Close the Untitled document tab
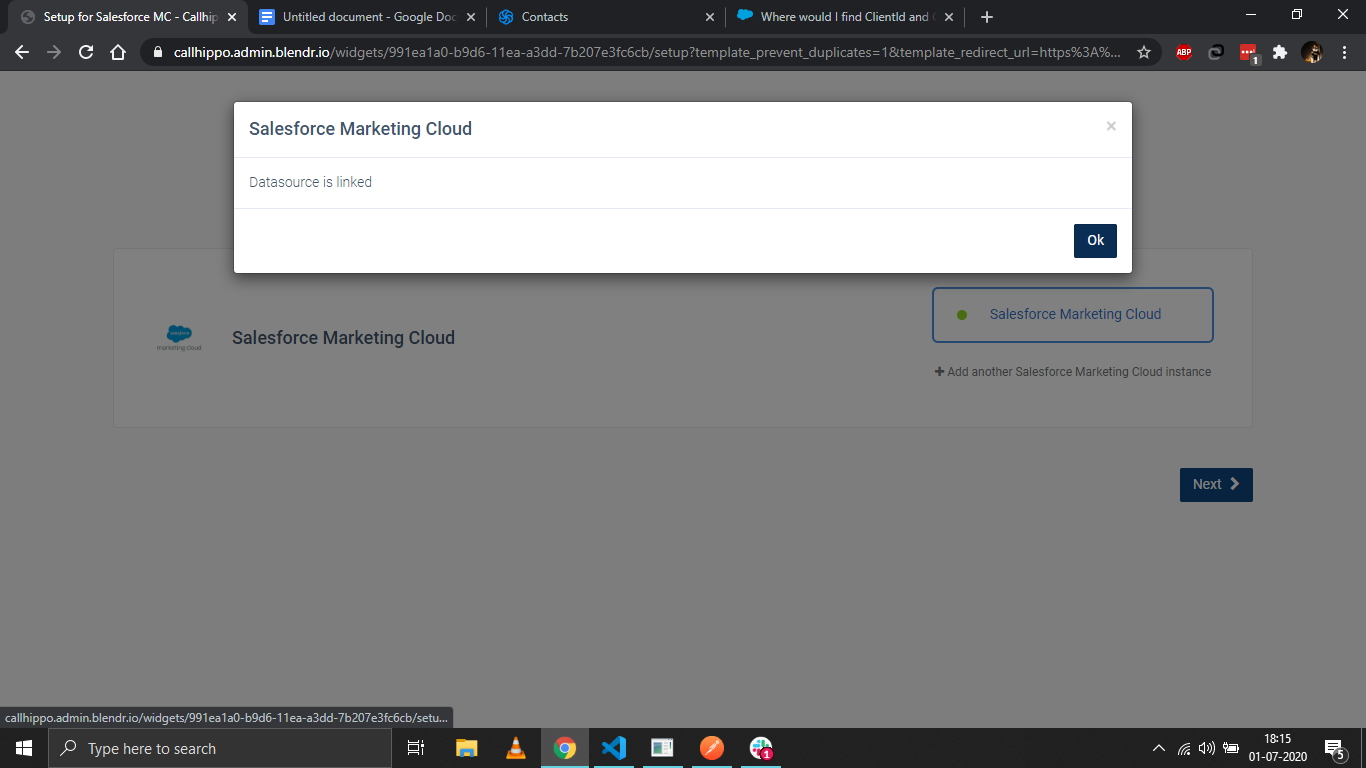The image size is (1366, 768). tap(471, 17)
